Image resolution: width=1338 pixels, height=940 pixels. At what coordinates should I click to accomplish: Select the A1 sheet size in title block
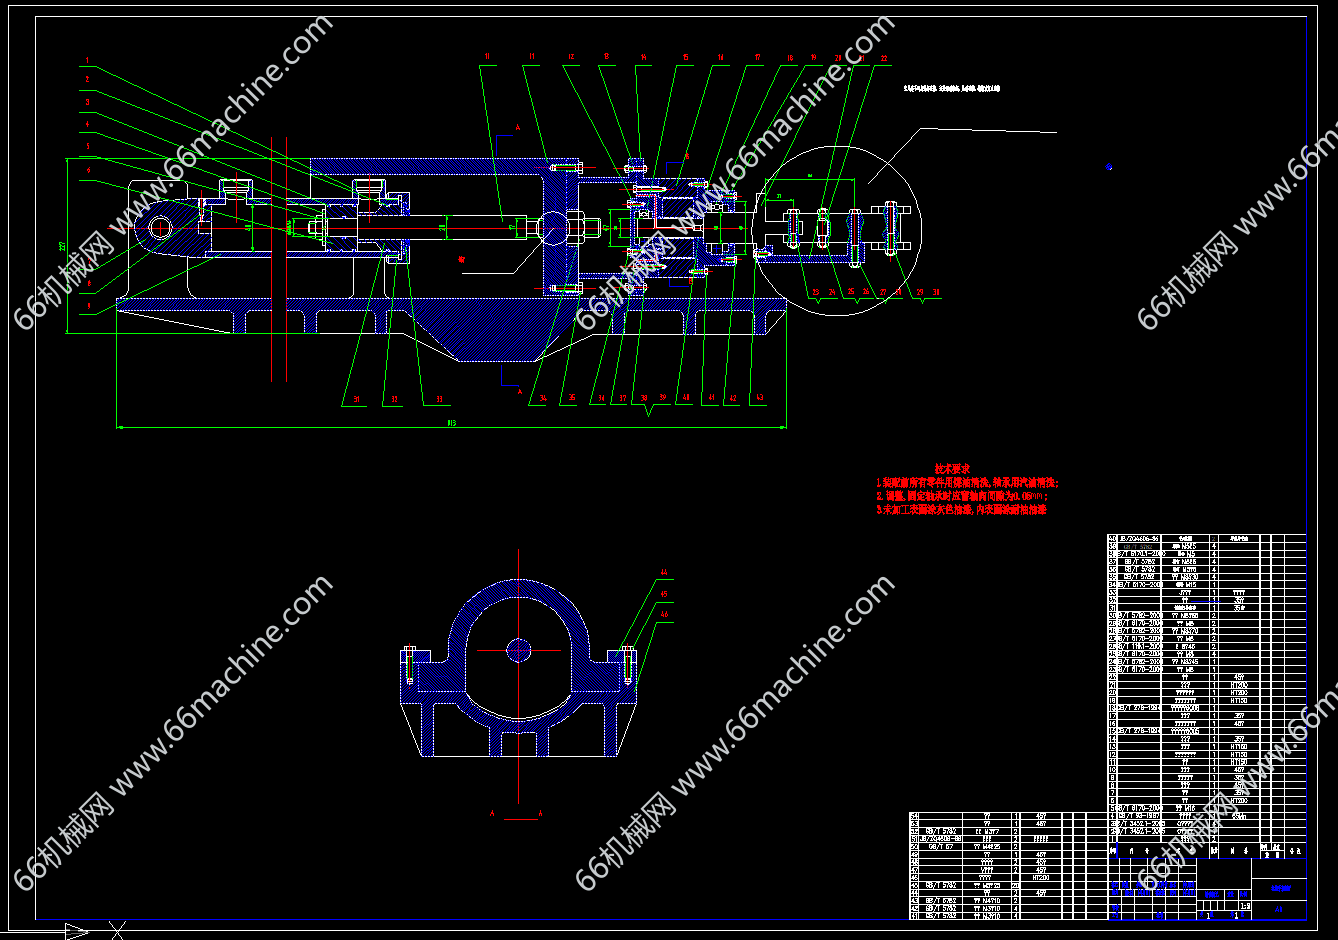[1279, 909]
